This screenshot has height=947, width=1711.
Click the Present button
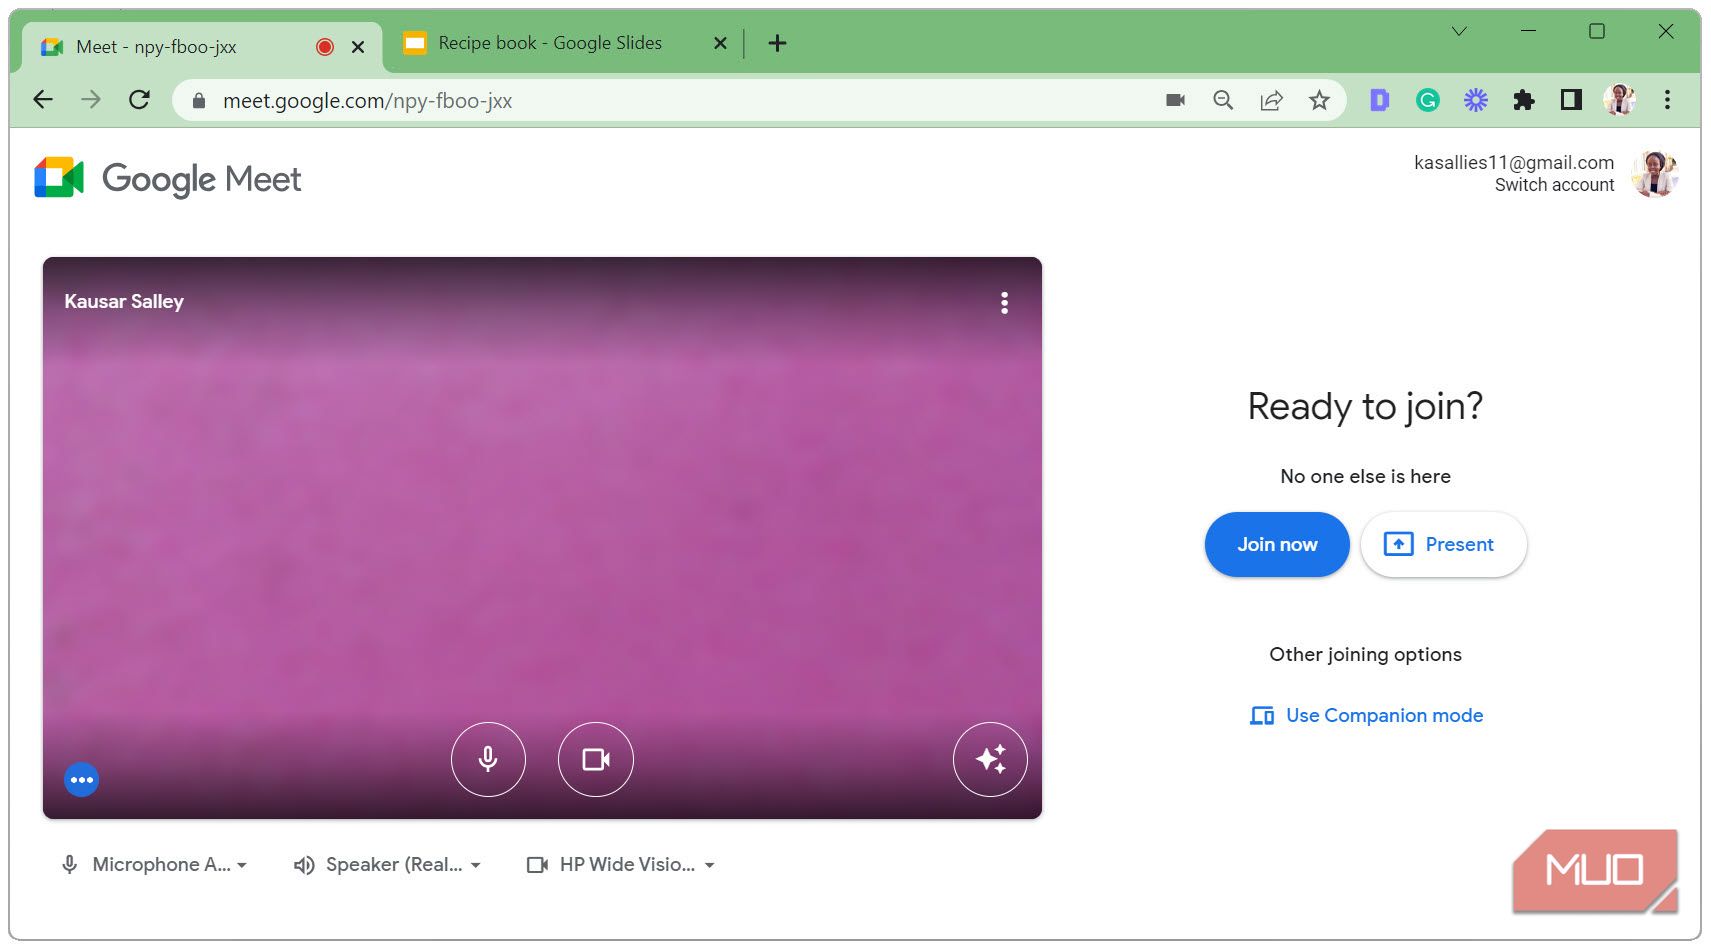click(1443, 545)
